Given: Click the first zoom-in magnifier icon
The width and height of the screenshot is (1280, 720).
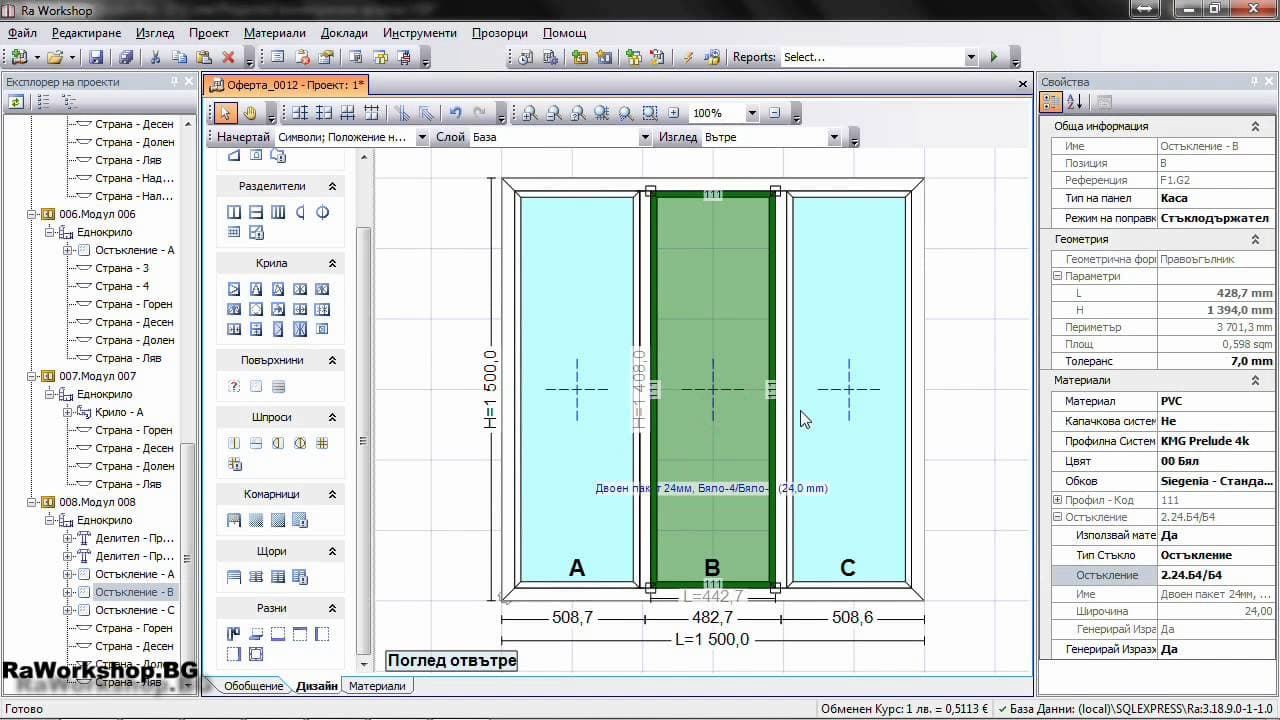Looking at the screenshot, I should point(529,113).
